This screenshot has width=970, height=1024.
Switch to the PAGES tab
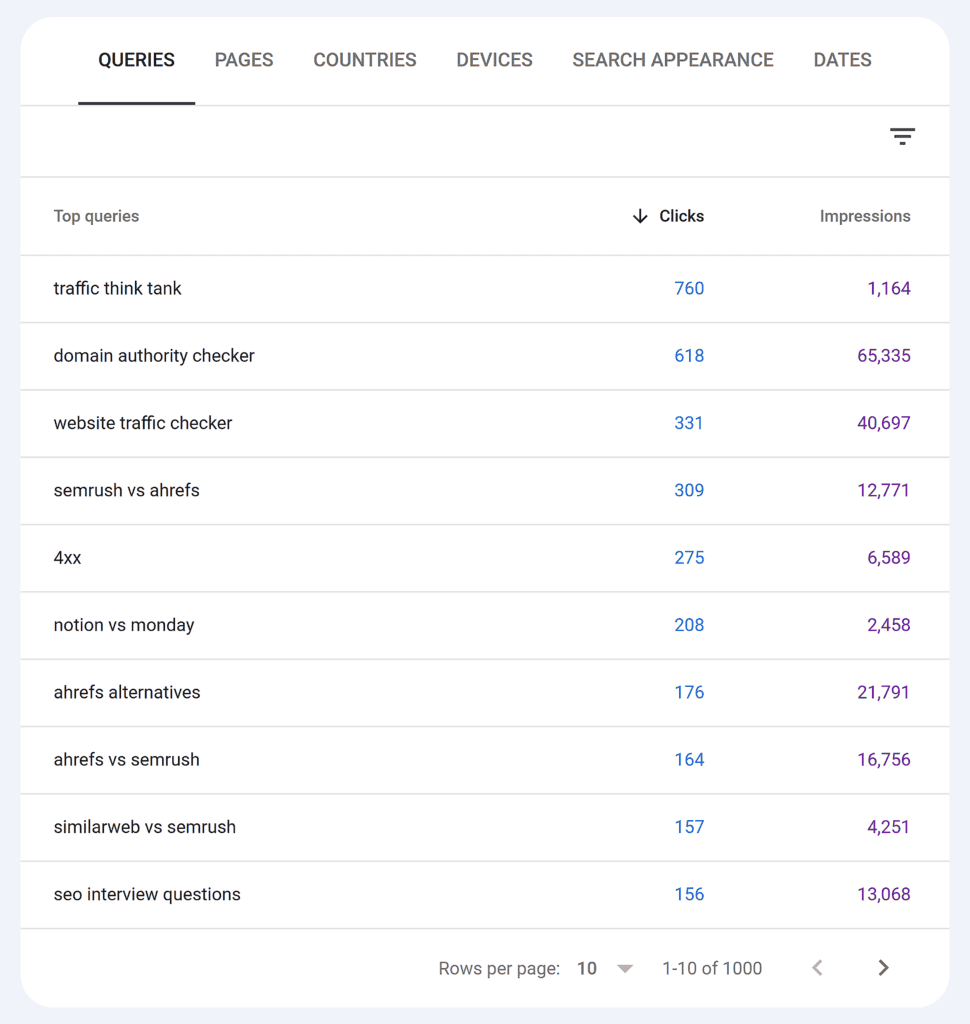point(243,60)
